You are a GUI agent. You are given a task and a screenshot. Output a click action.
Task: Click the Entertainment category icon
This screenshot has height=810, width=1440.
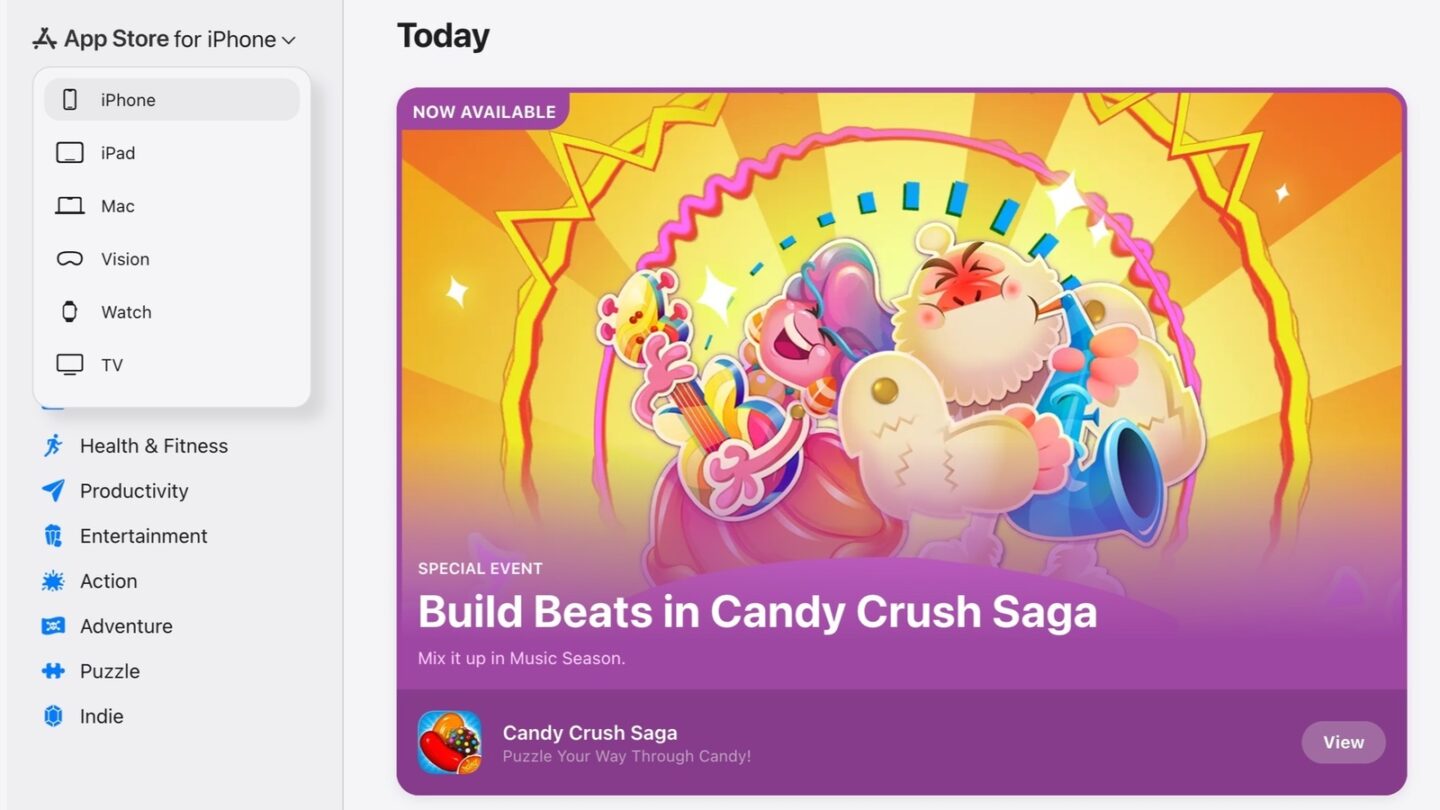(x=56, y=536)
